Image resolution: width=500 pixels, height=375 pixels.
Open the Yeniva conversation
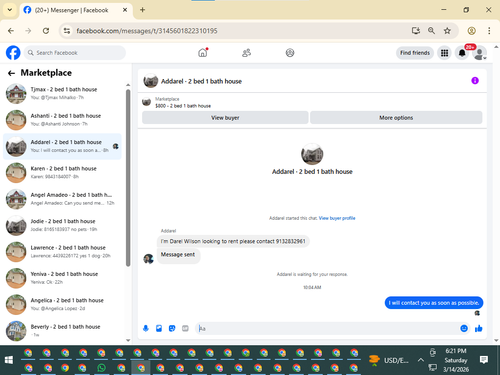pos(62,278)
